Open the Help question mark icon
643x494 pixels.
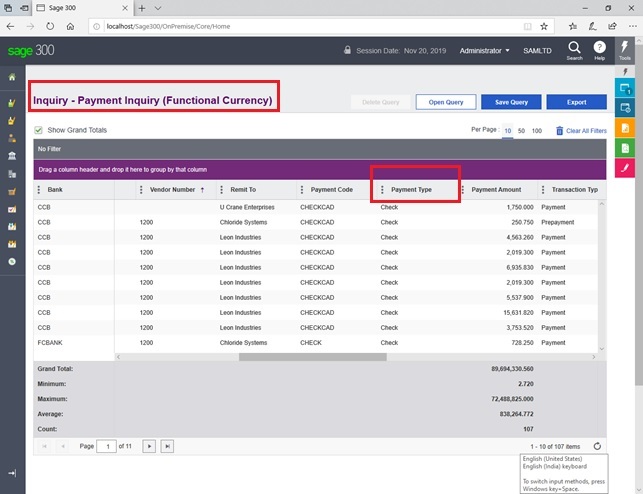pyautogui.click(x=599, y=50)
